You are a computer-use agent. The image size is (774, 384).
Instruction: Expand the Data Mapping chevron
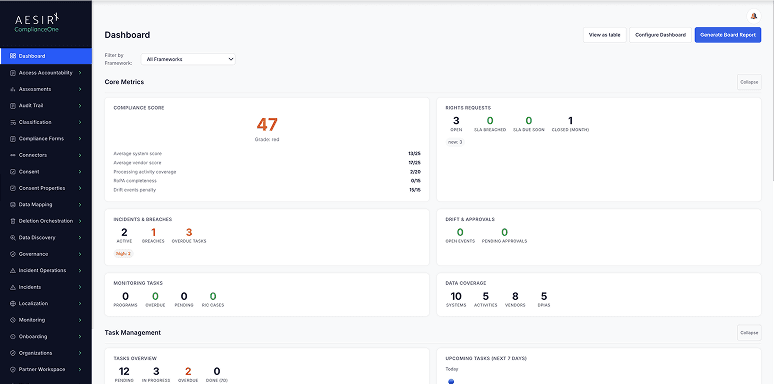[x=80, y=204]
